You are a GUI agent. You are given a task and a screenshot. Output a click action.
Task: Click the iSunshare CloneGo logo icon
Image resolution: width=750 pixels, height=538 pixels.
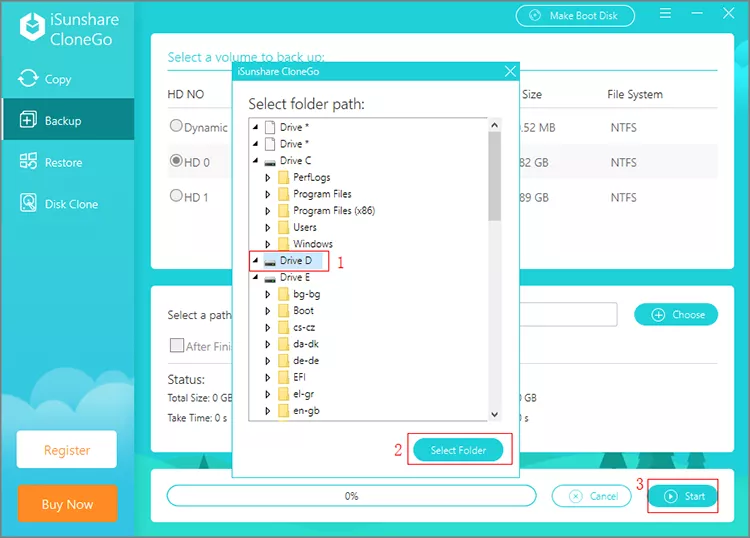(32, 27)
